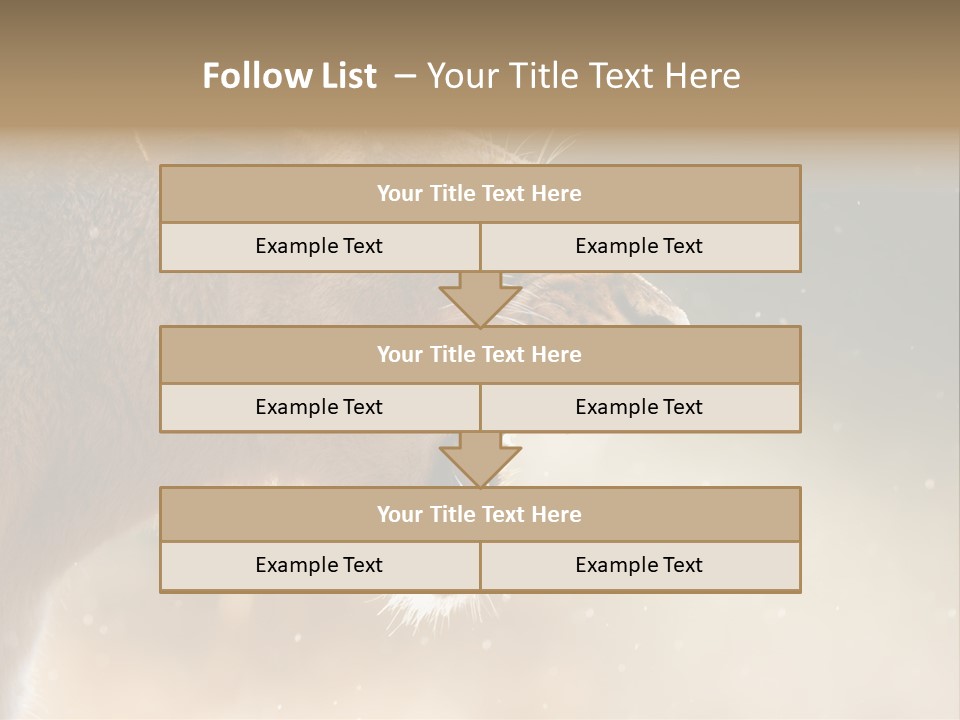The height and width of the screenshot is (720, 960).
Task: Select the top block's title header bar
Action: tap(480, 194)
